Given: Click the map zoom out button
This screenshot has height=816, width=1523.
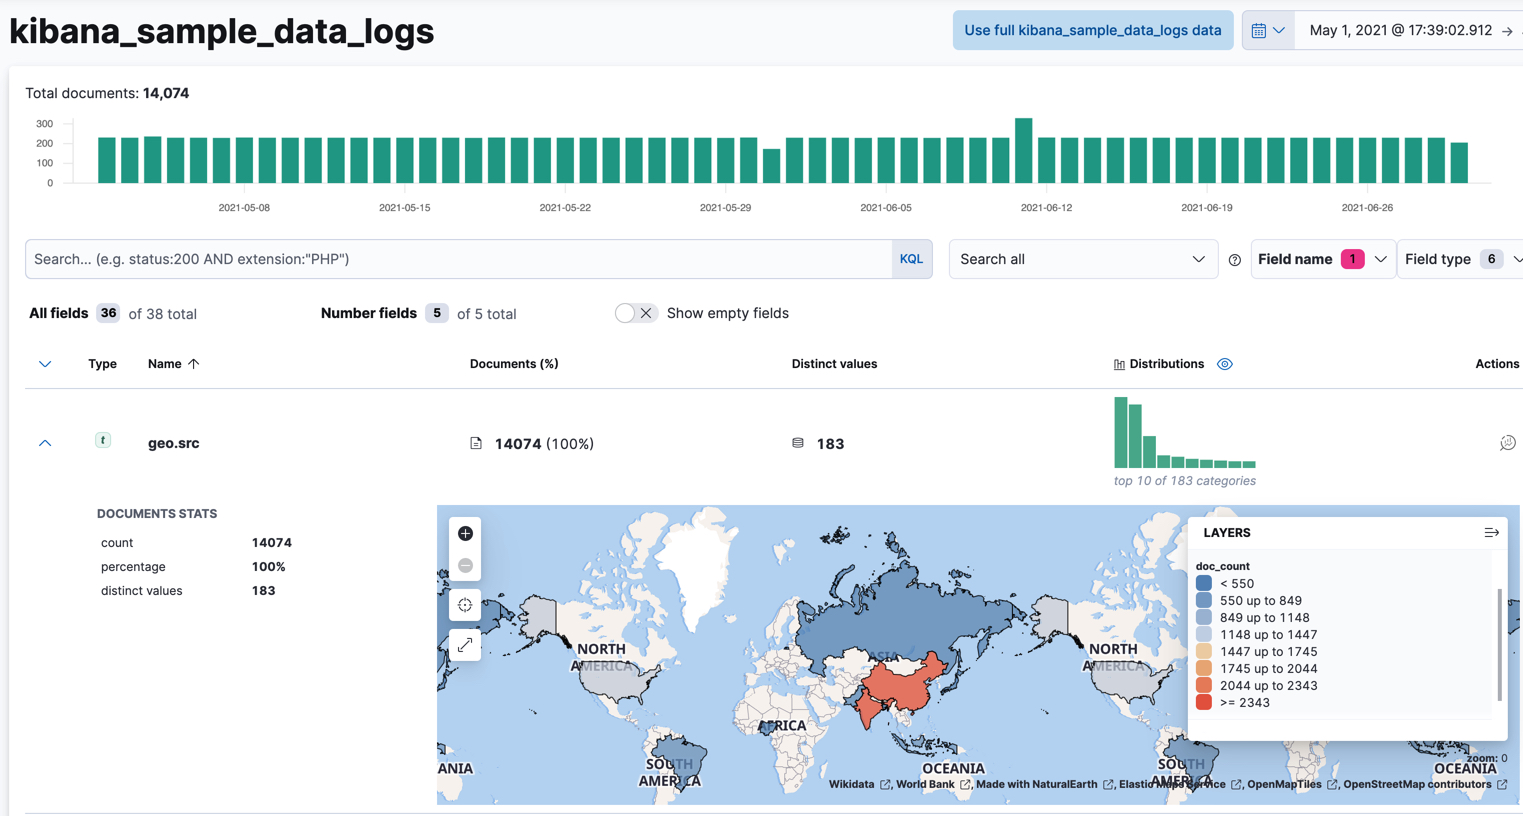Looking at the screenshot, I should (x=465, y=566).
